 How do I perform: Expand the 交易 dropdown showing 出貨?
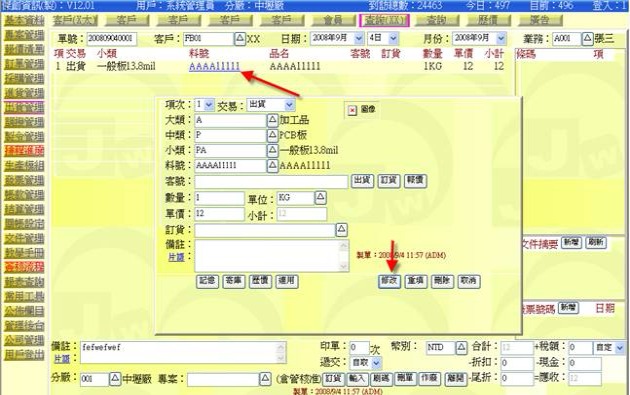point(289,105)
